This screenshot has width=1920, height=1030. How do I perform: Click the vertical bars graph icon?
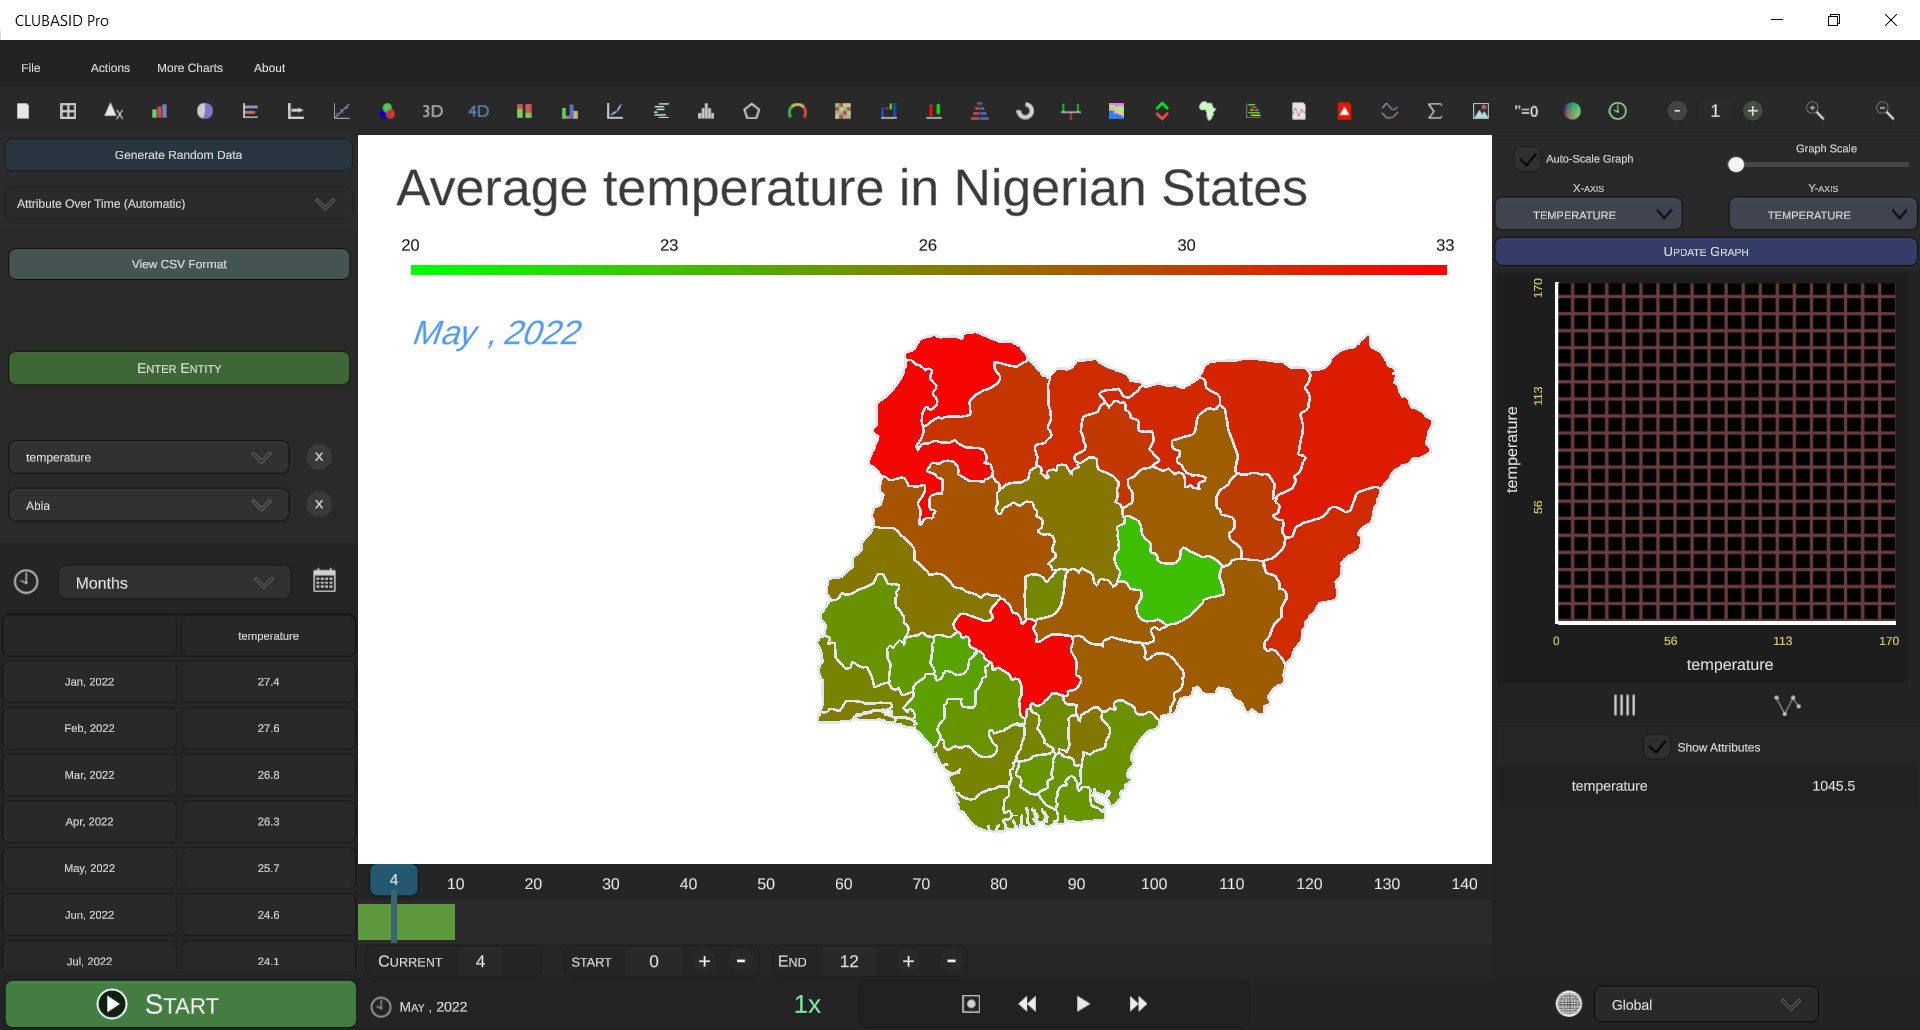point(1624,705)
